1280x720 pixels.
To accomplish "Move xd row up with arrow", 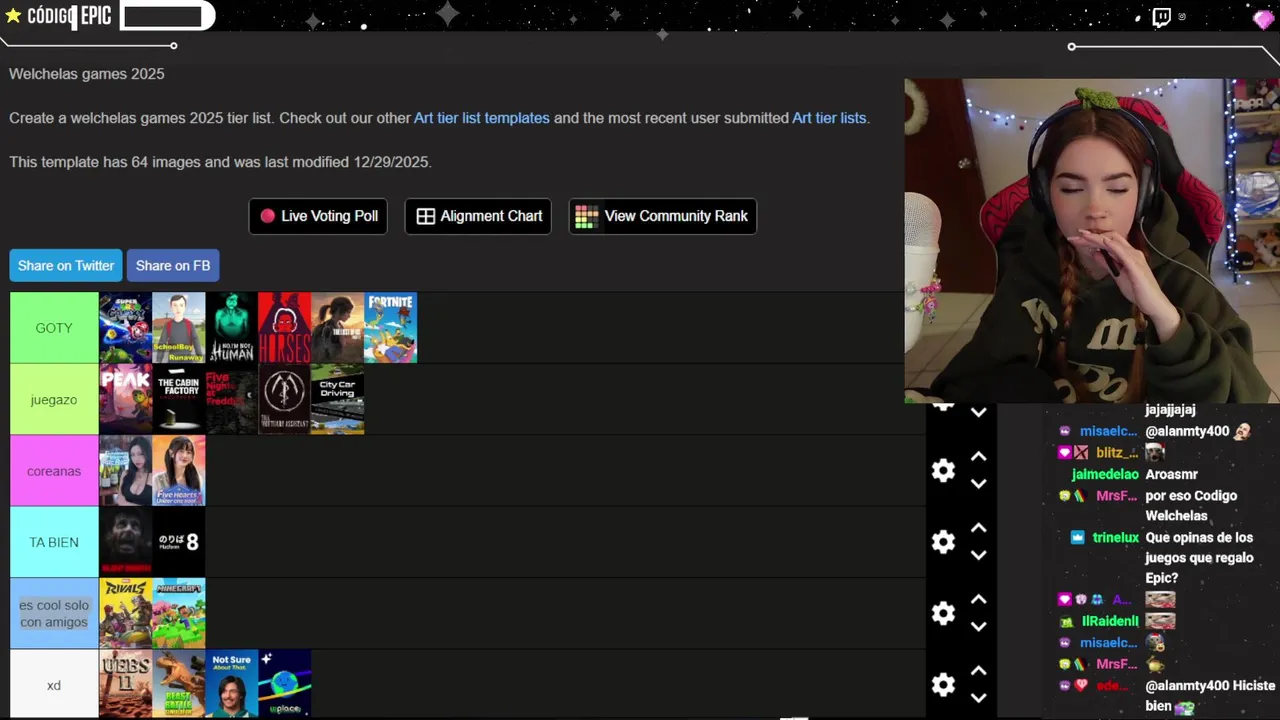I will coord(979,671).
